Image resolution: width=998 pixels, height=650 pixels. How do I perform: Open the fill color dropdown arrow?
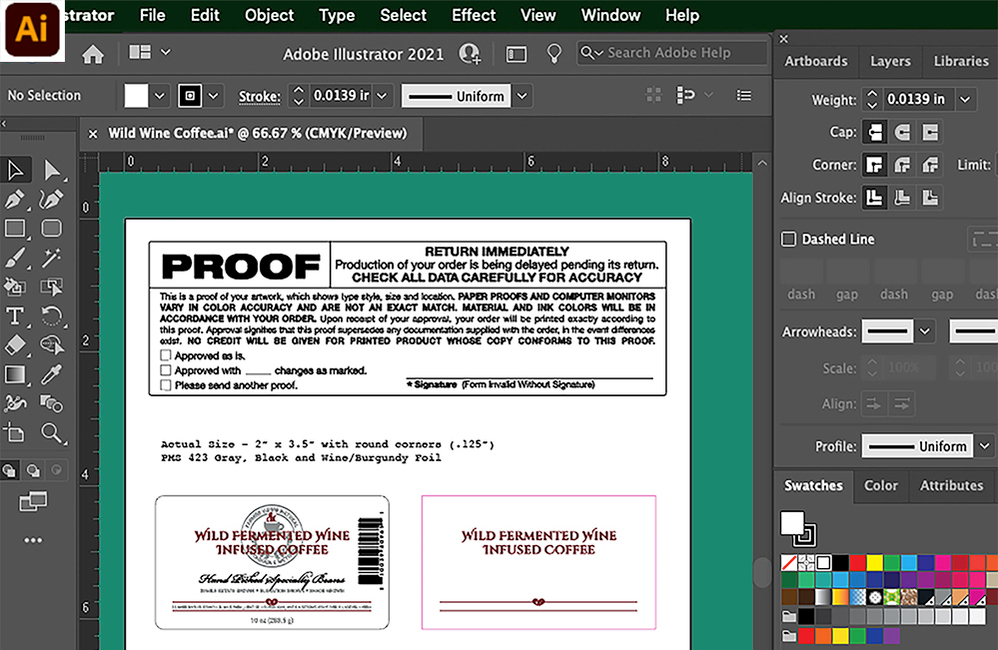pos(160,96)
